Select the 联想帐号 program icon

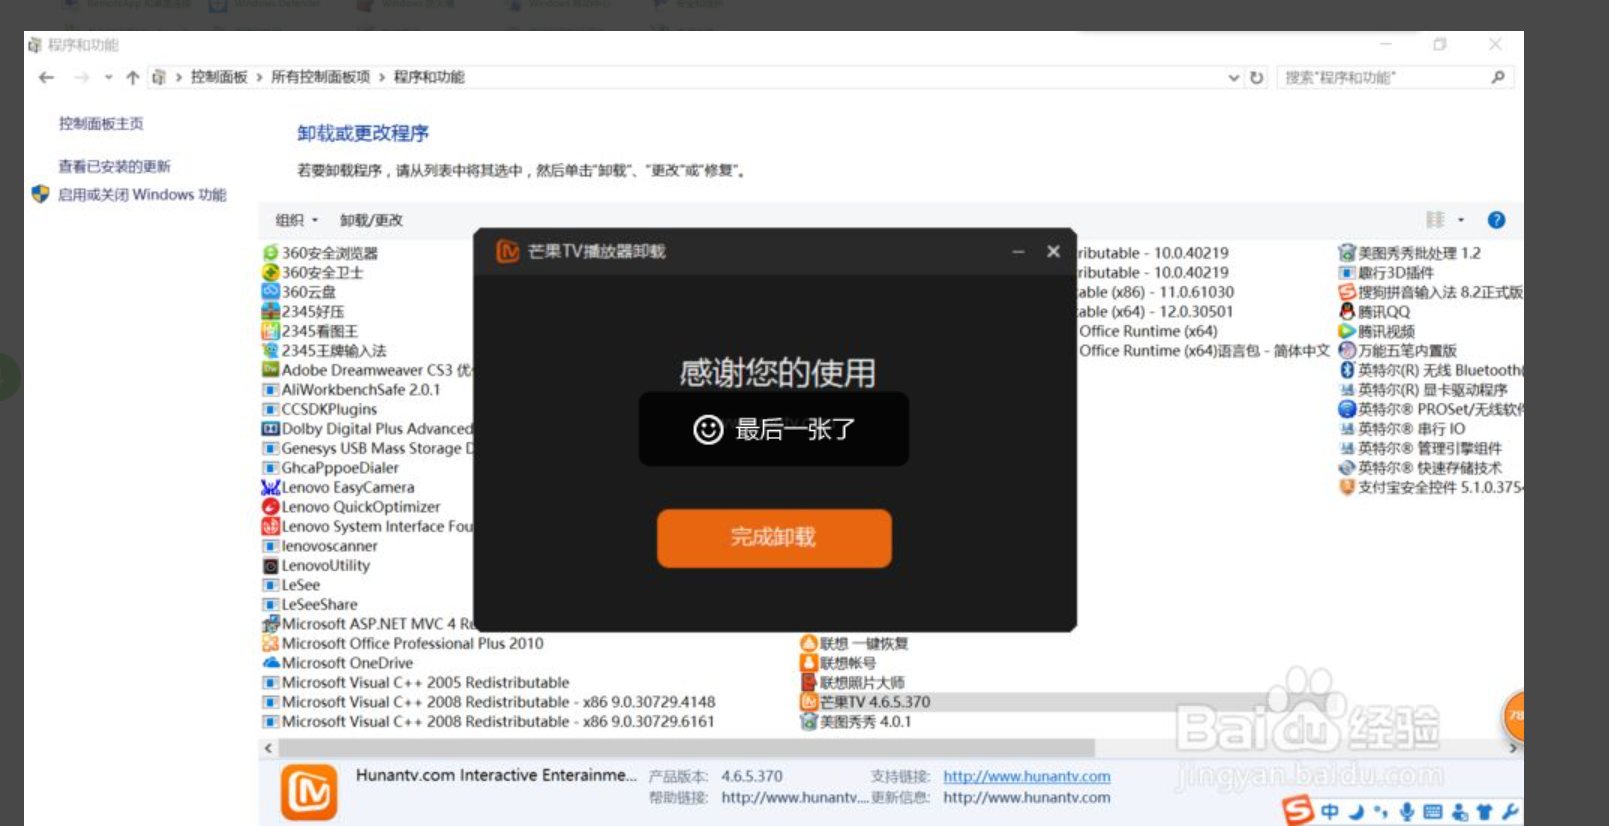[x=809, y=663]
